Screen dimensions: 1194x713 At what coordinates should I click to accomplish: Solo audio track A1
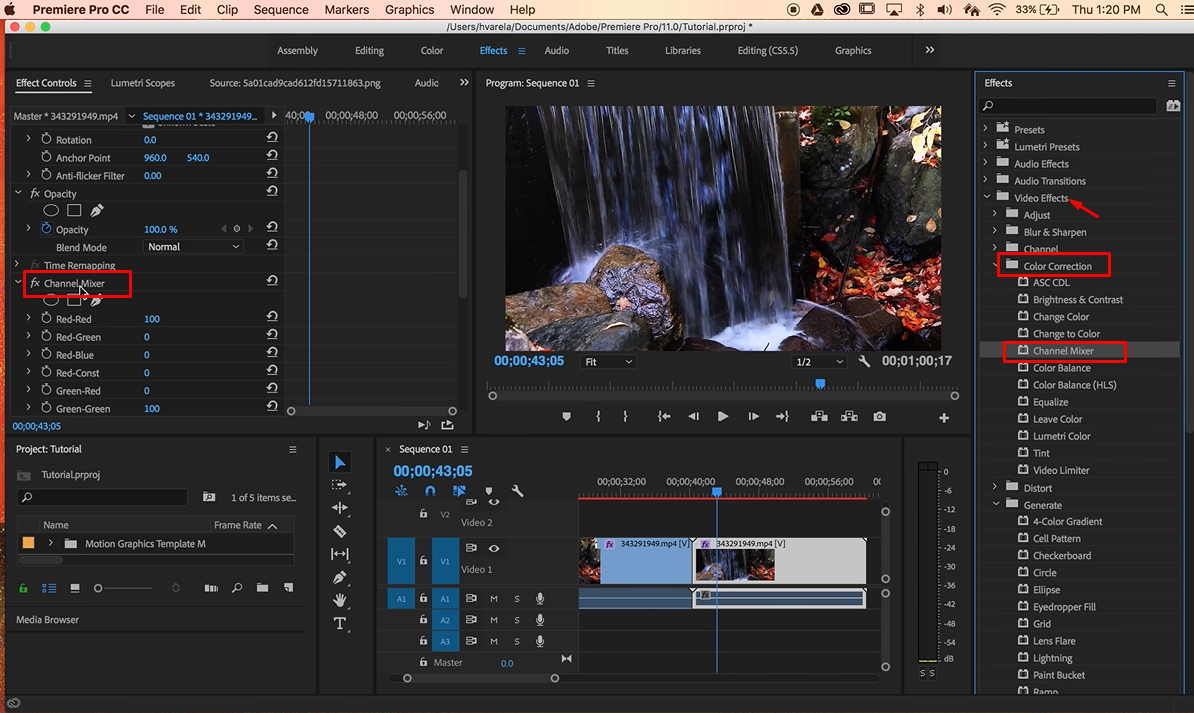pyautogui.click(x=516, y=599)
